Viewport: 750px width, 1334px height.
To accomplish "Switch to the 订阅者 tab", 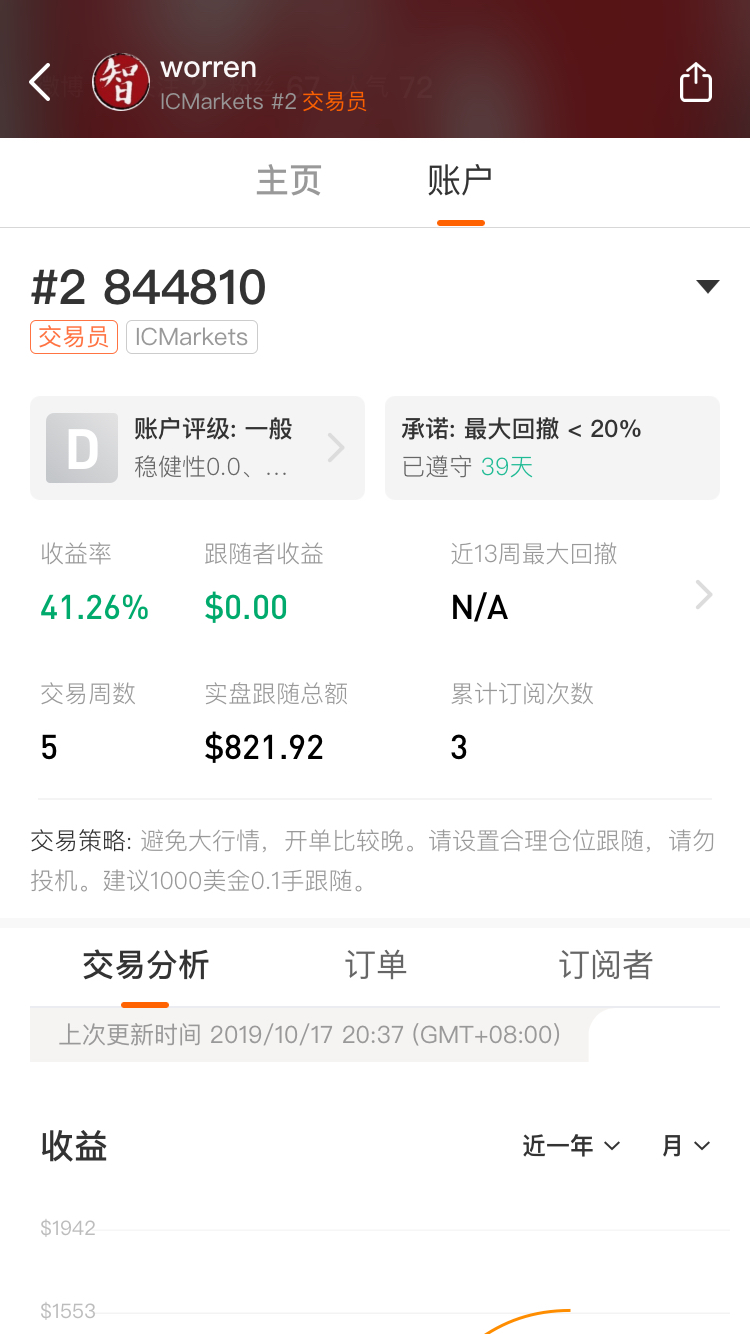I will click(605, 965).
